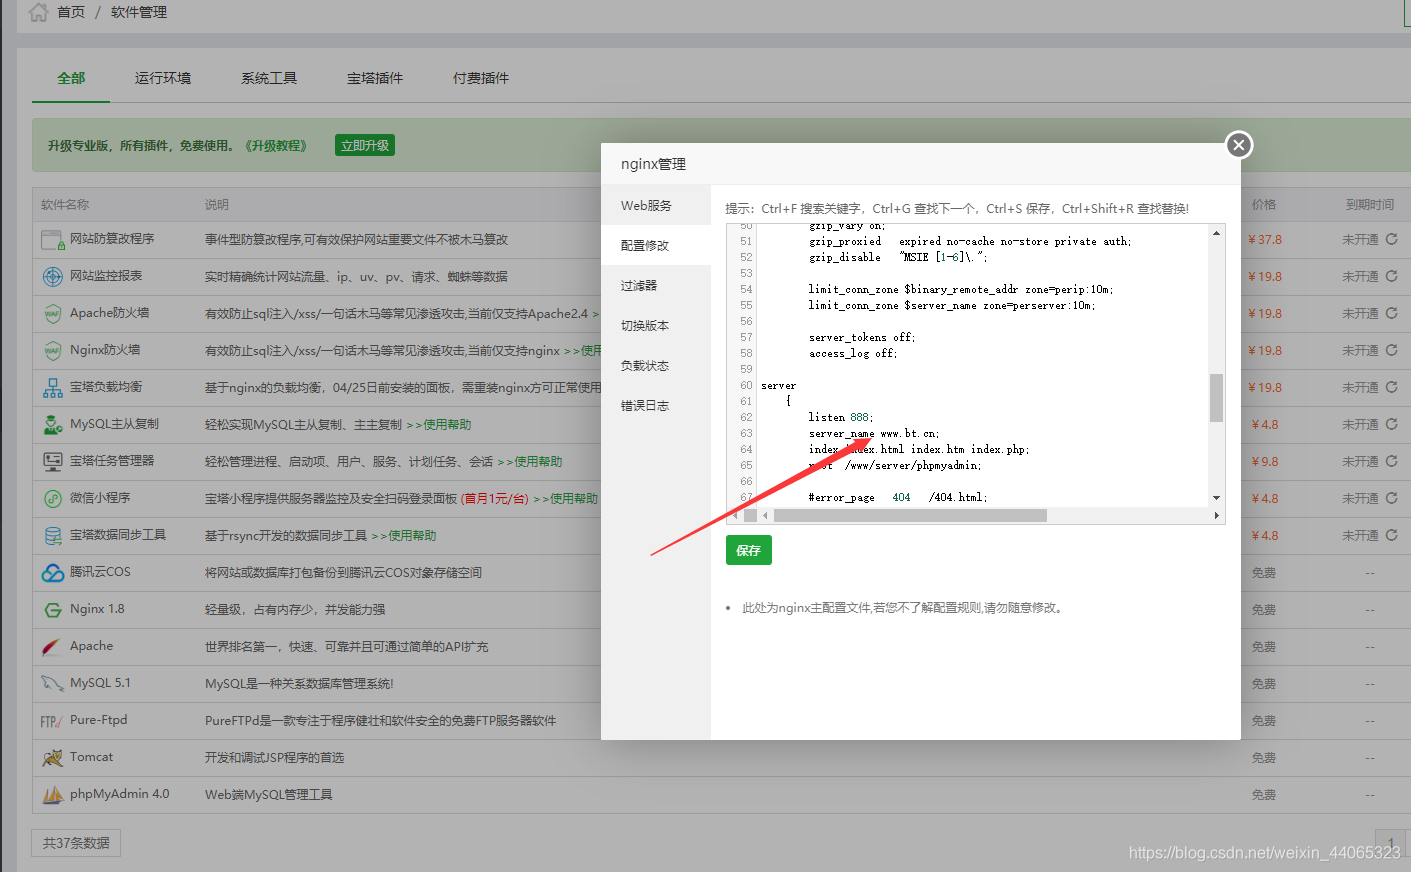This screenshot has width=1411, height=872.
Task: Click 到期时间 column header
Action: [1370, 204]
